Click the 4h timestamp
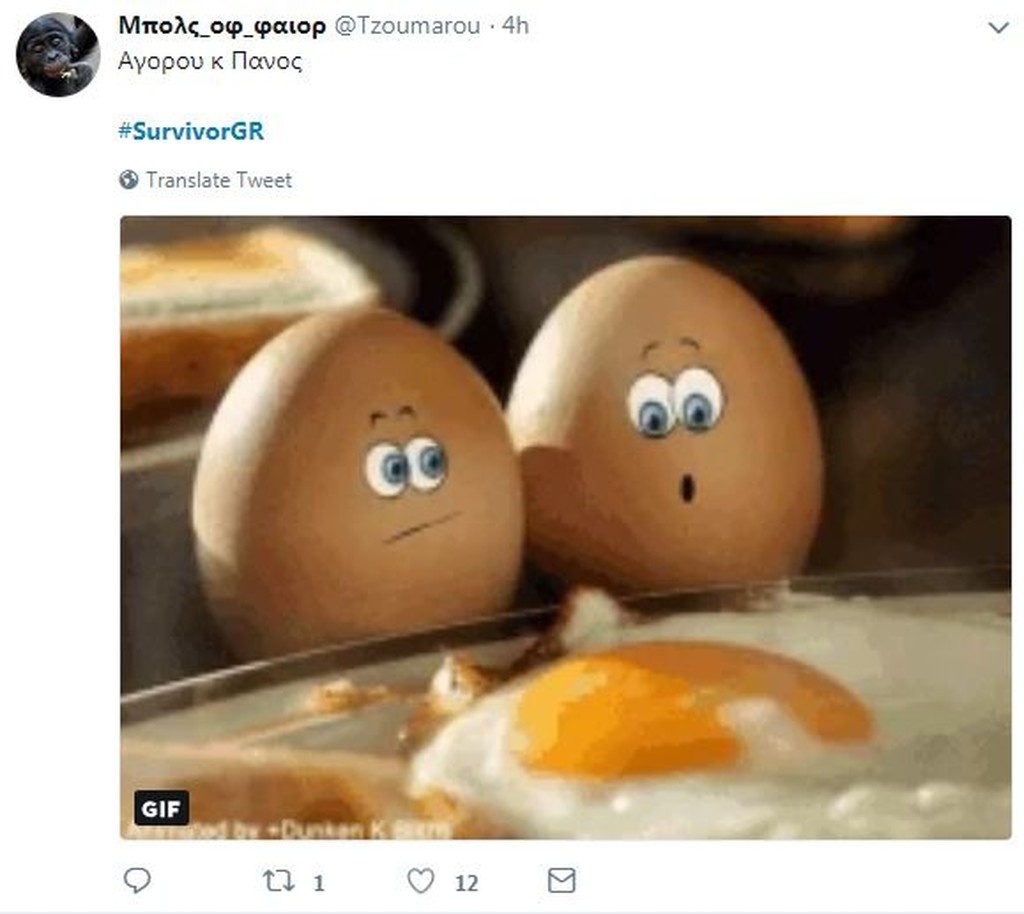This screenshot has width=1024, height=914. [514, 27]
